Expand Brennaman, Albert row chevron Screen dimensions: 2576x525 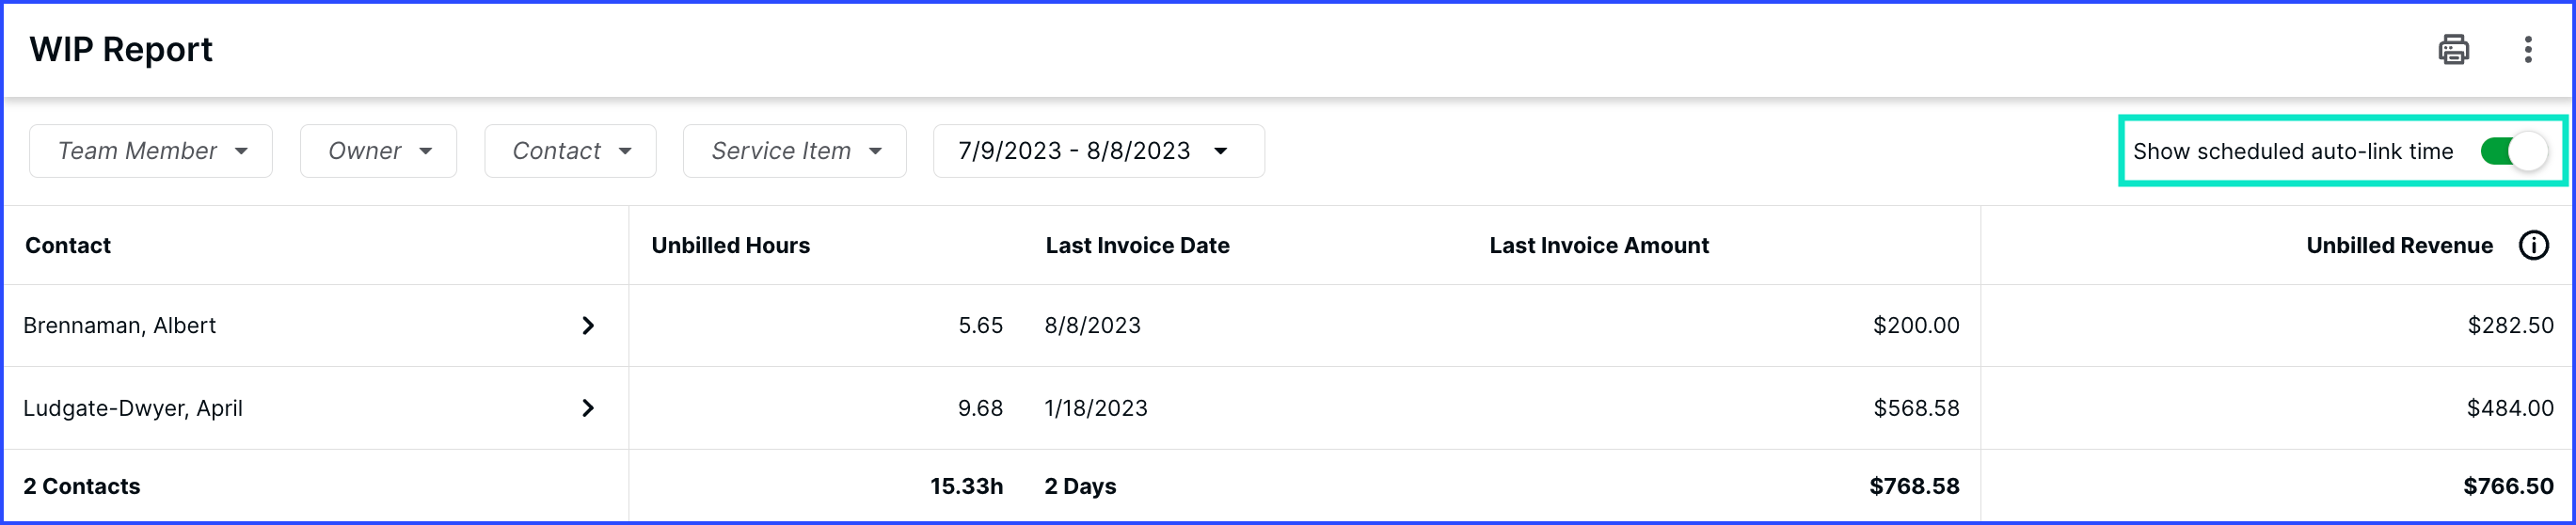pos(588,325)
